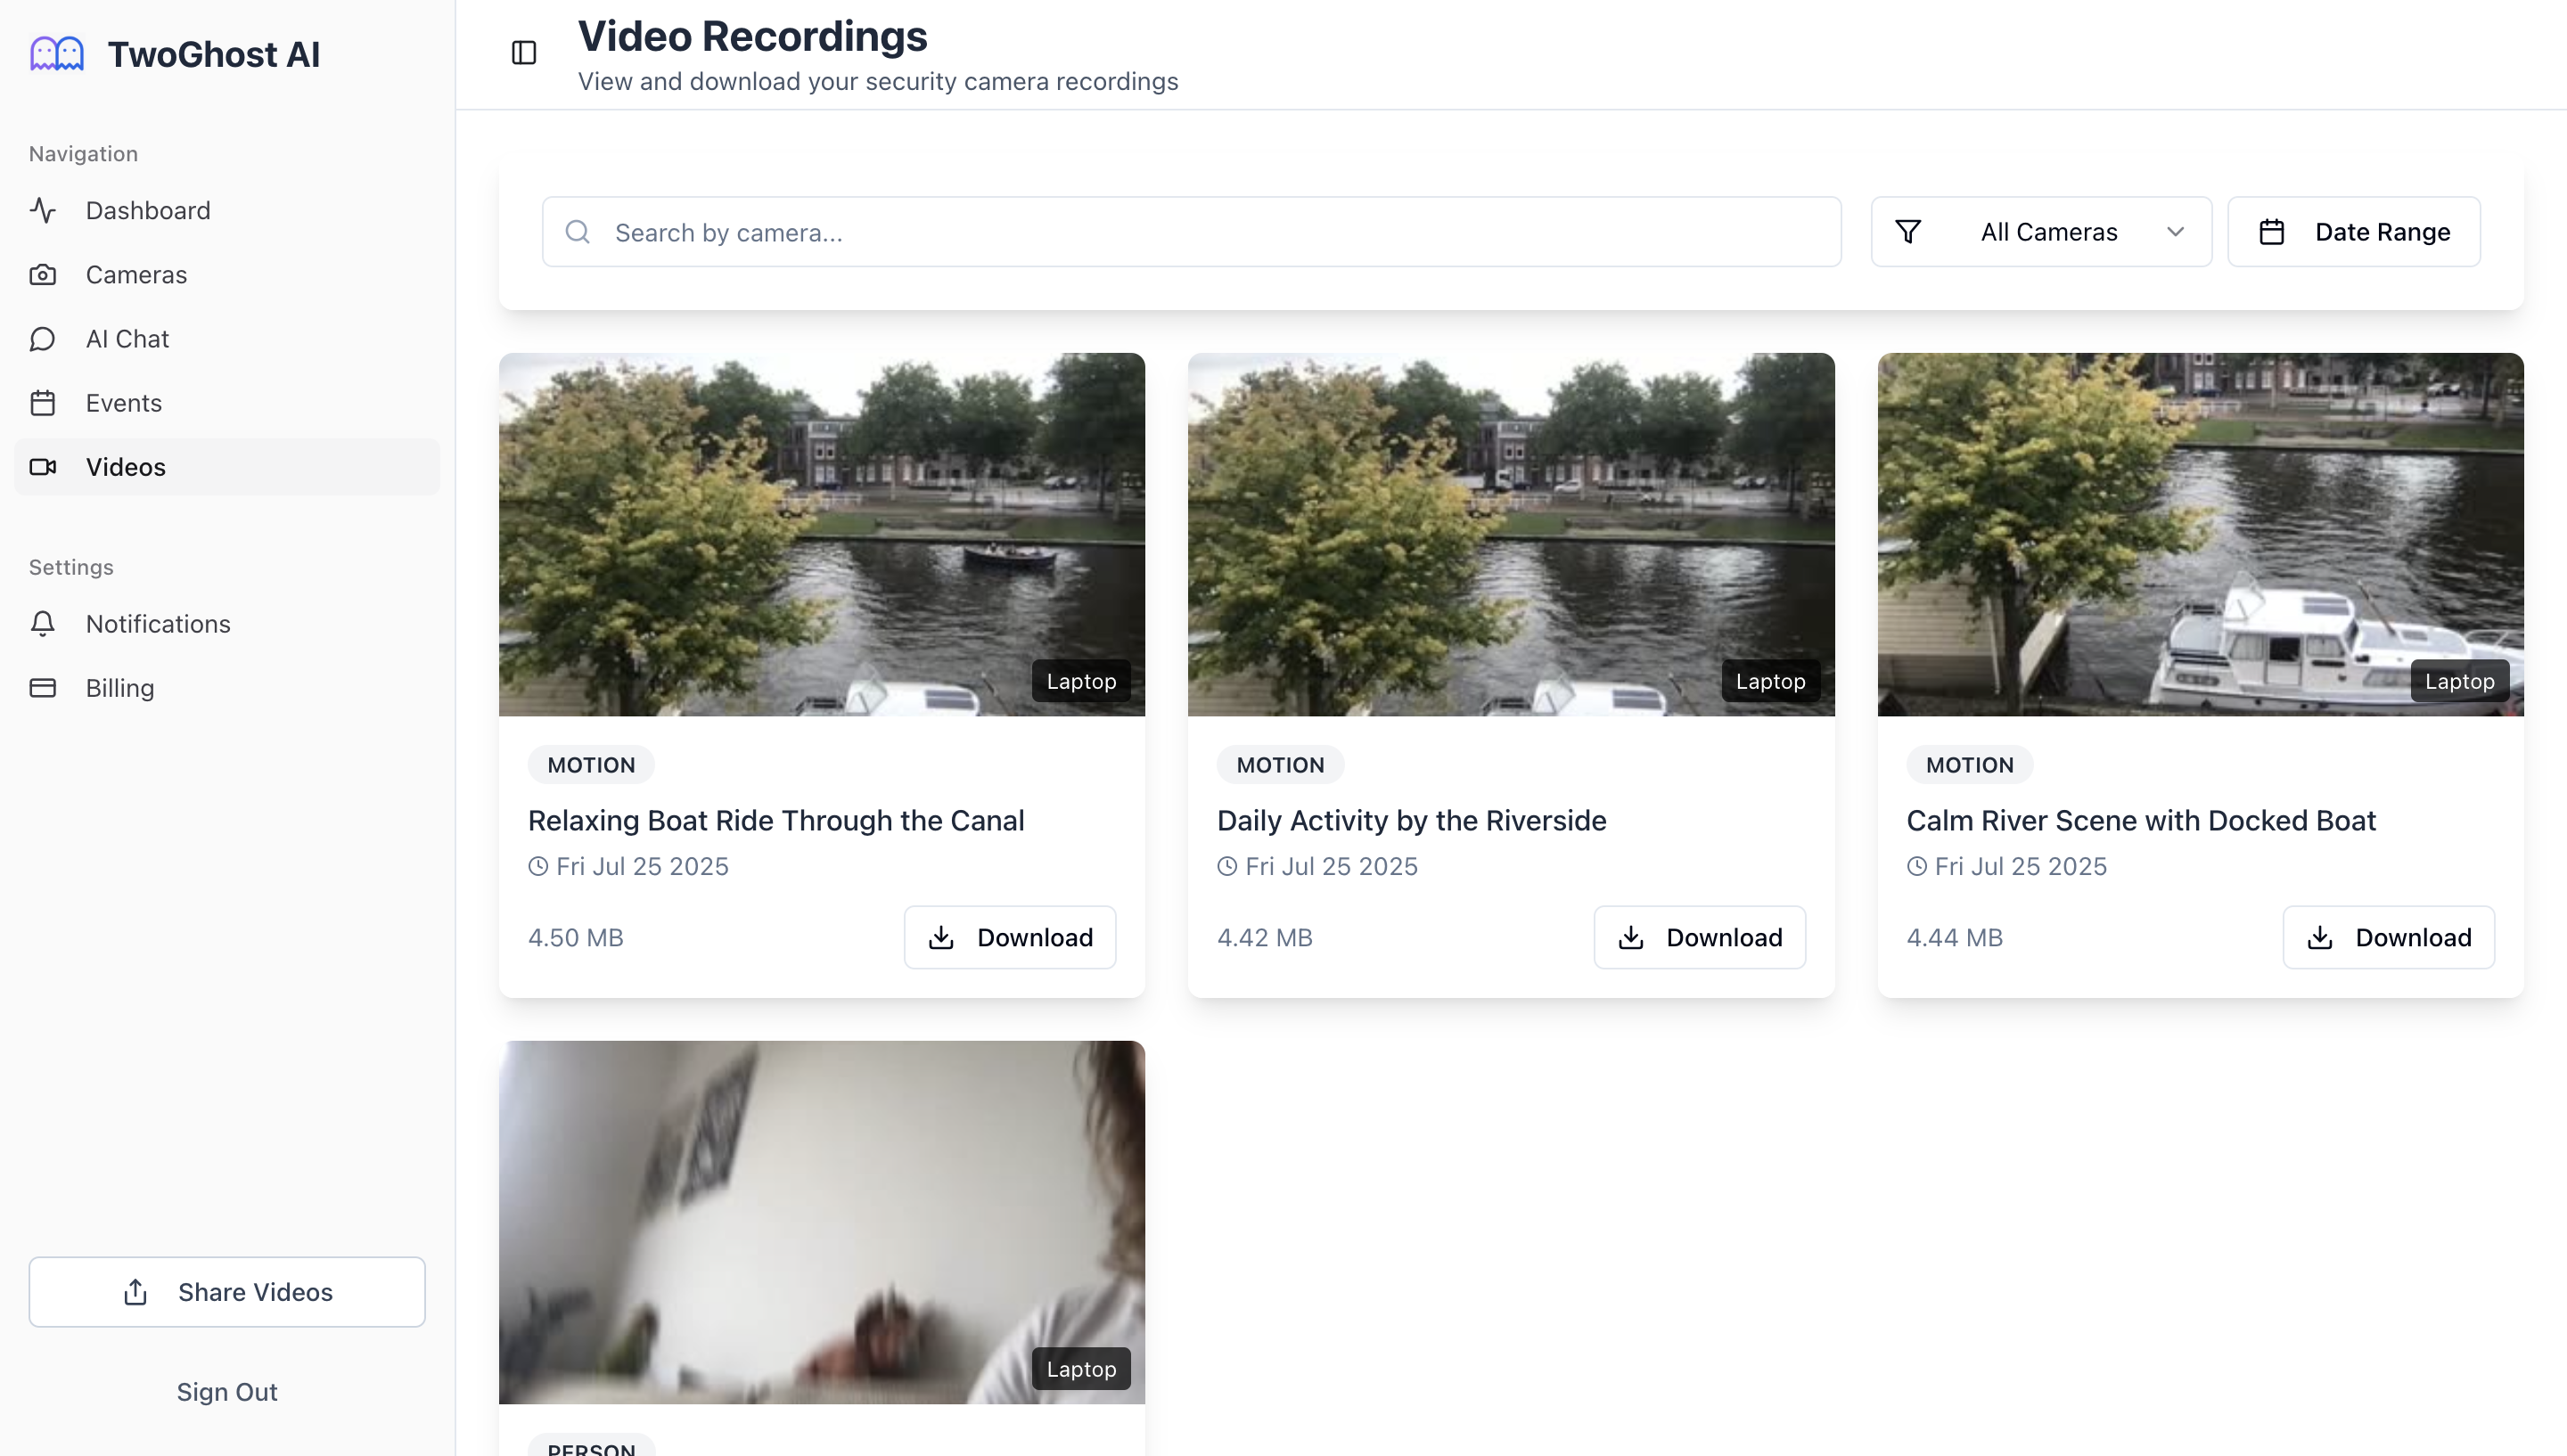Viewport: 2567px width, 1456px height.
Task: Click title "Calm River Scene with Docked Boat"
Action: pyautogui.click(x=2141, y=821)
